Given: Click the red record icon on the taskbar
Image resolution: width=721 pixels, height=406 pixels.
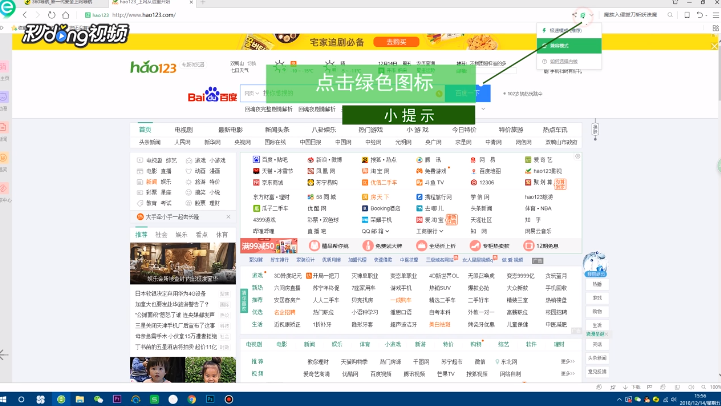Looking at the screenshot, I should [x=229, y=399].
